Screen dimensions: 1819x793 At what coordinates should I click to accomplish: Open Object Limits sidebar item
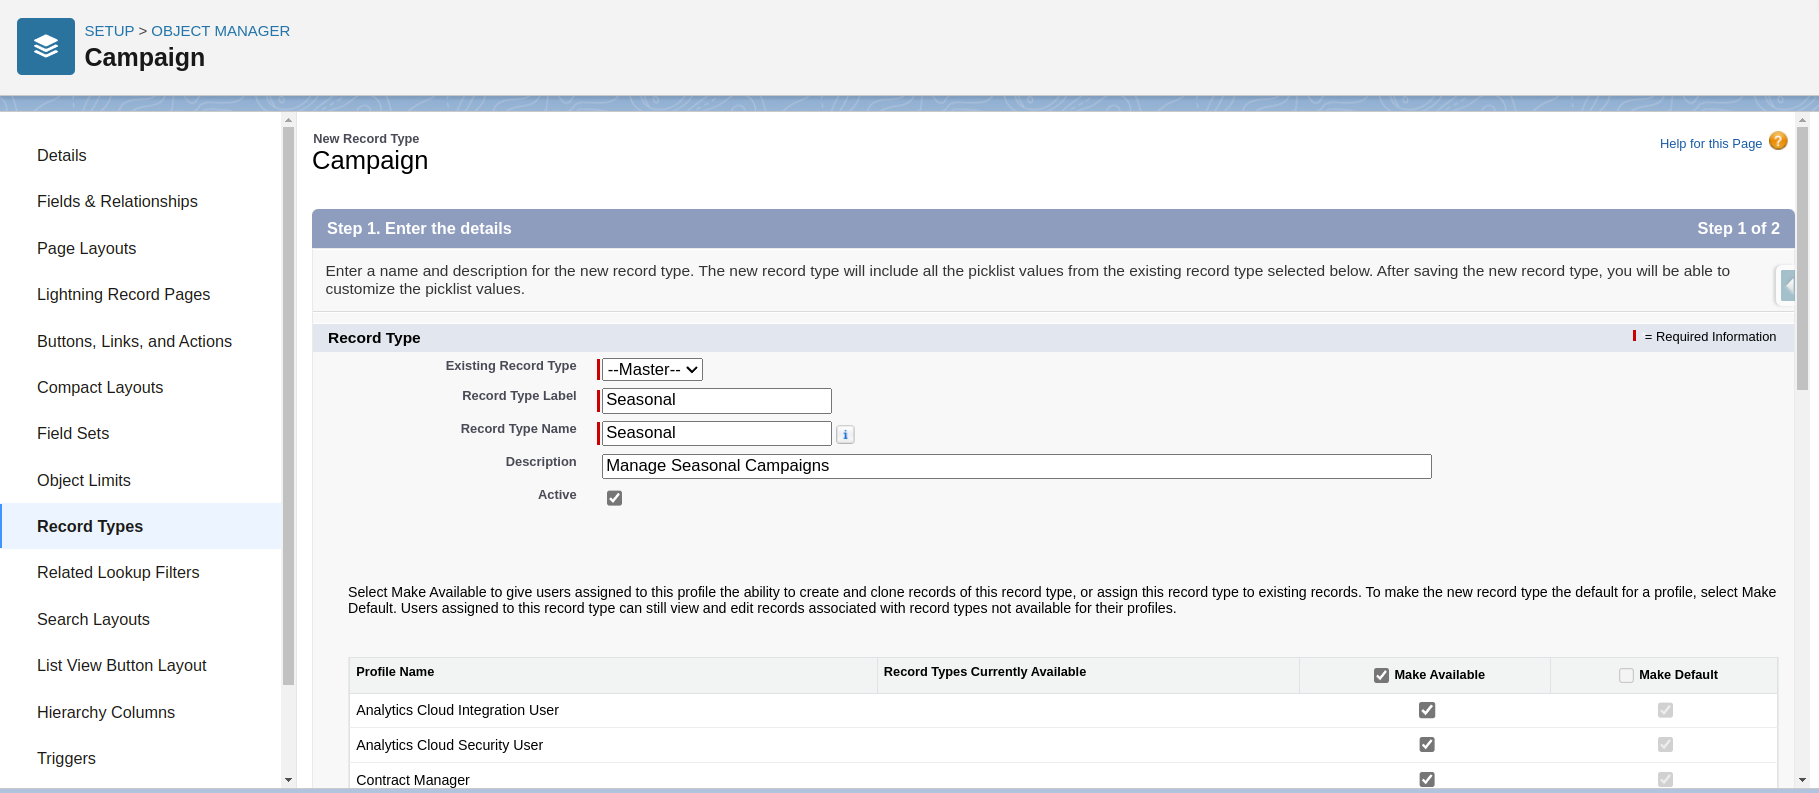pos(84,480)
